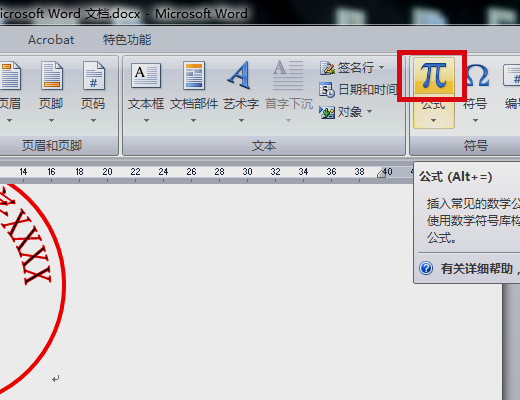Click the Number (编号) icon
This screenshot has height=400, width=520.
tap(512, 76)
